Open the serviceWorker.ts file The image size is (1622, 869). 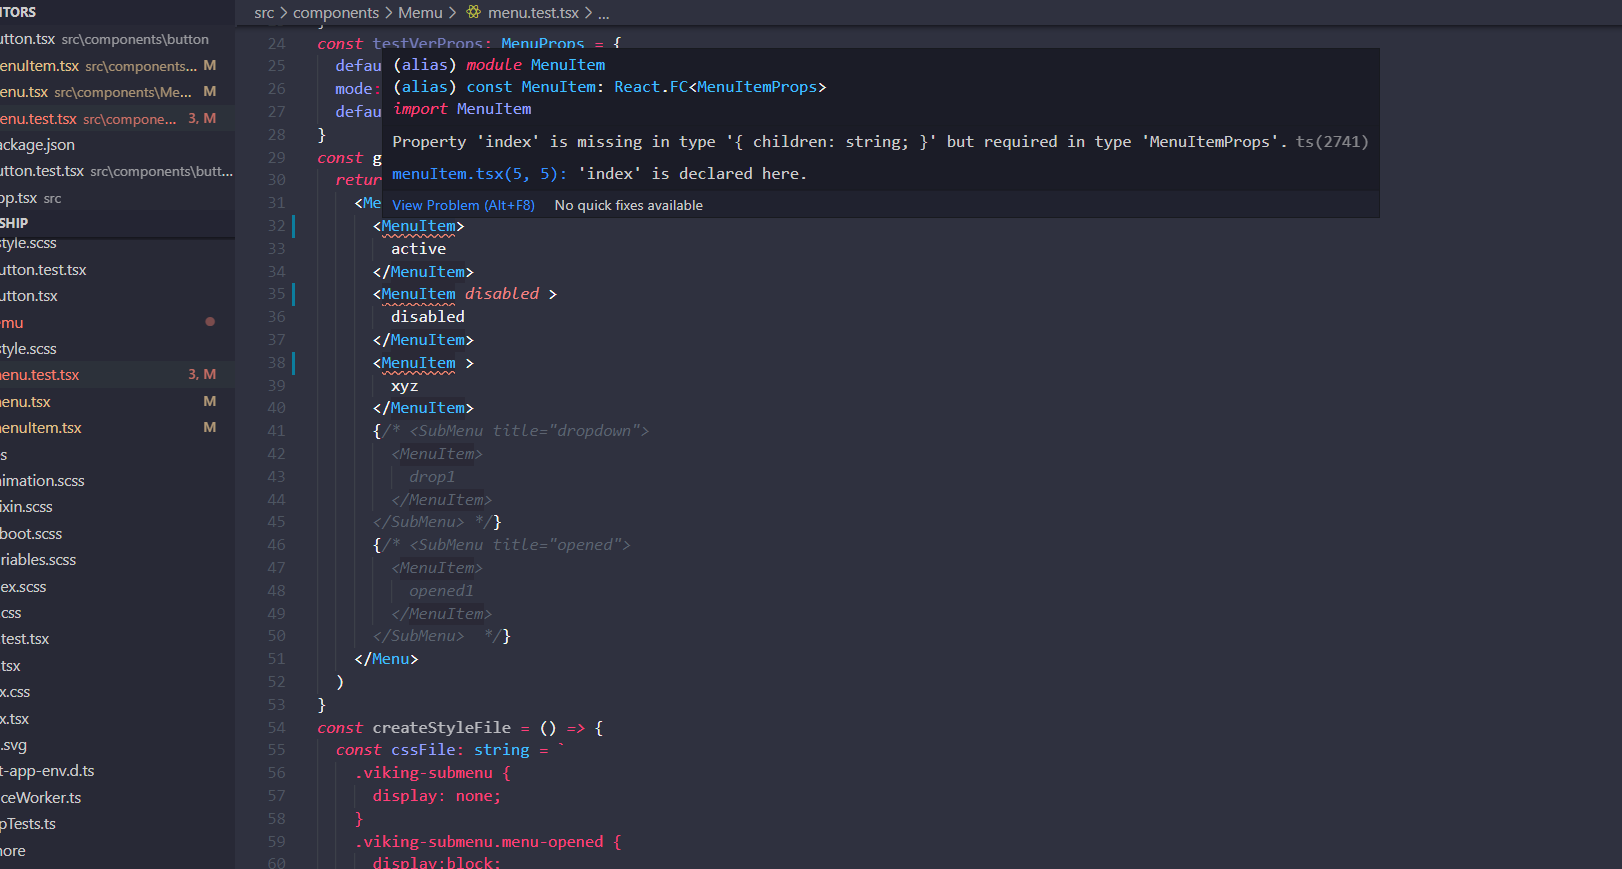pos(117,798)
